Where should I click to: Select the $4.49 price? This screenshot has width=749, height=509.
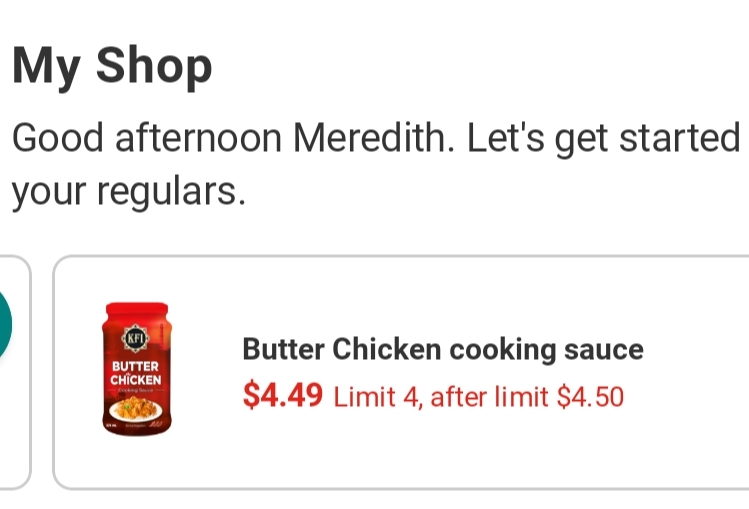click(283, 396)
